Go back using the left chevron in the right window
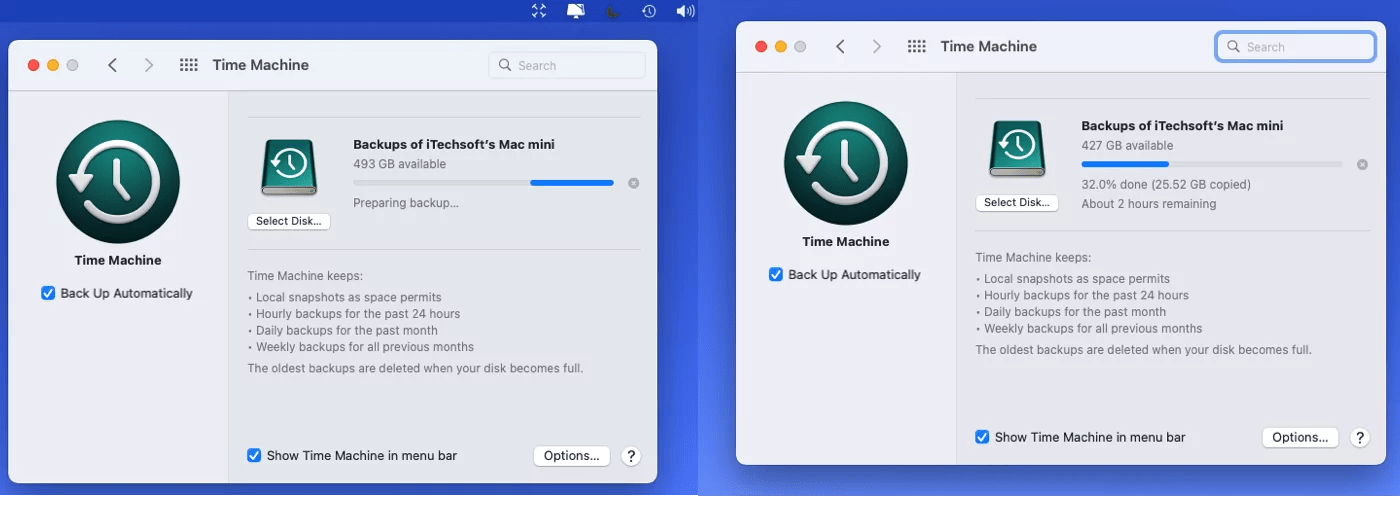The height and width of the screenshot is (510, 1400). point(840,46)
